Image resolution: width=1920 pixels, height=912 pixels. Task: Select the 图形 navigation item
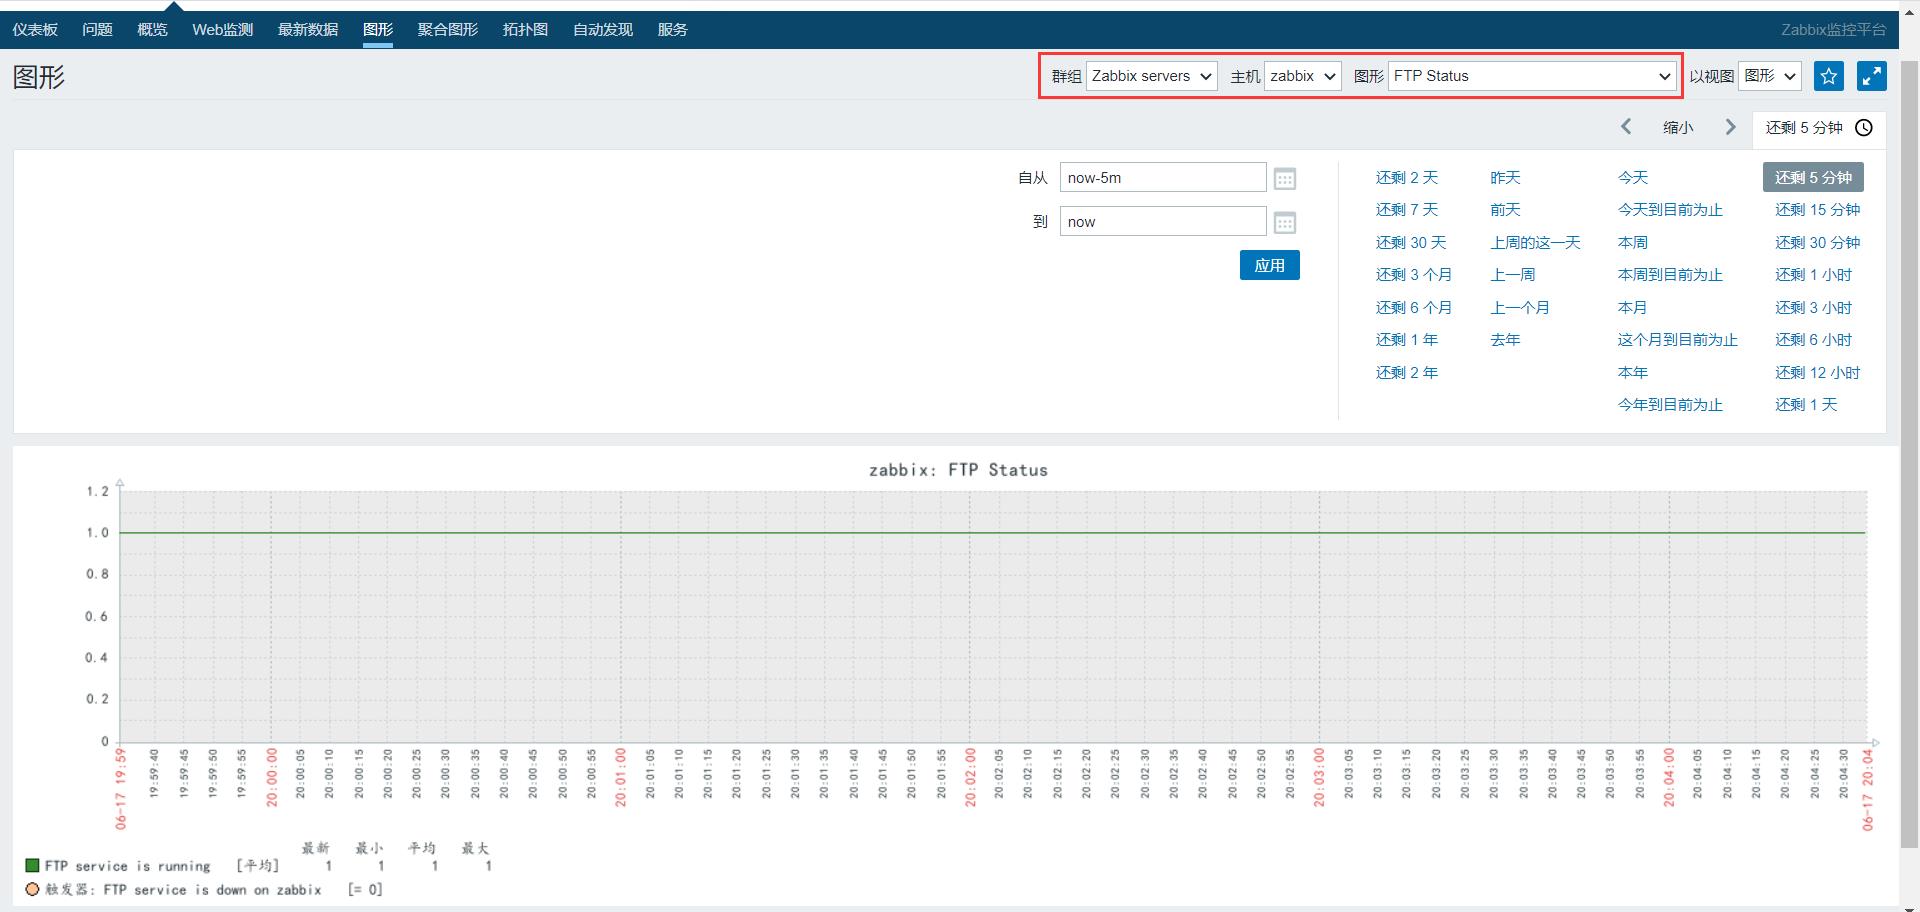click(378, 30)
